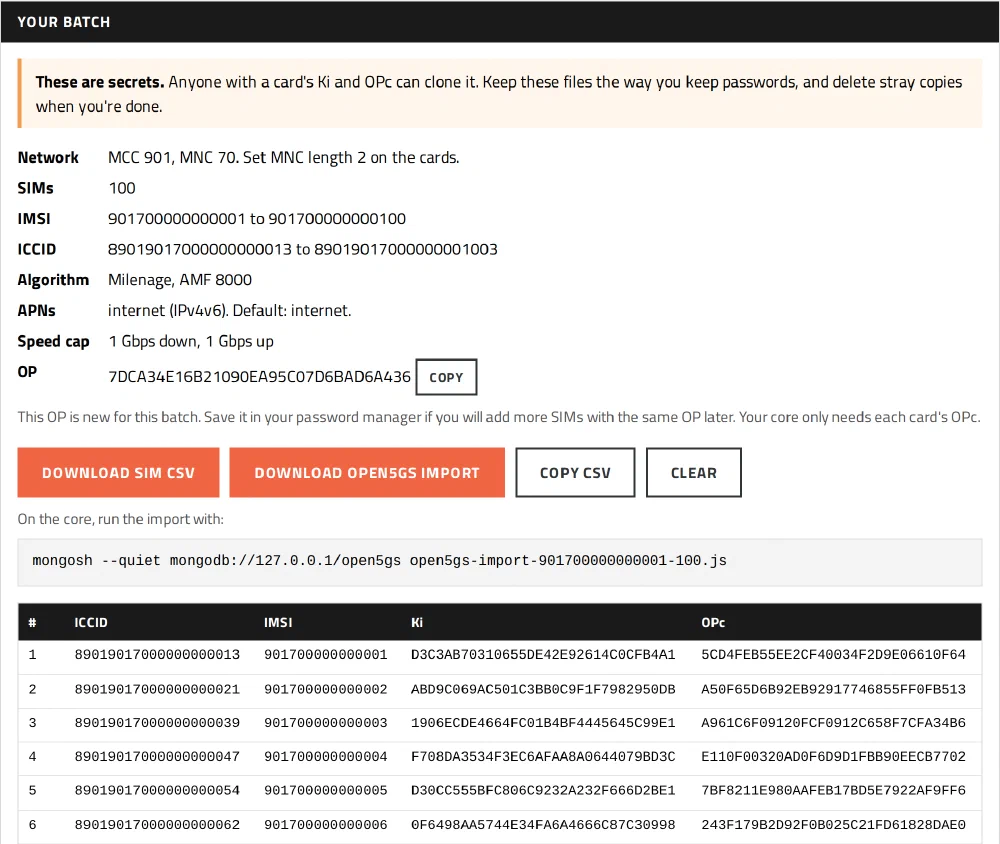Click Download Open5GS Import button
1000x844 pixels.
coord(367,473)
